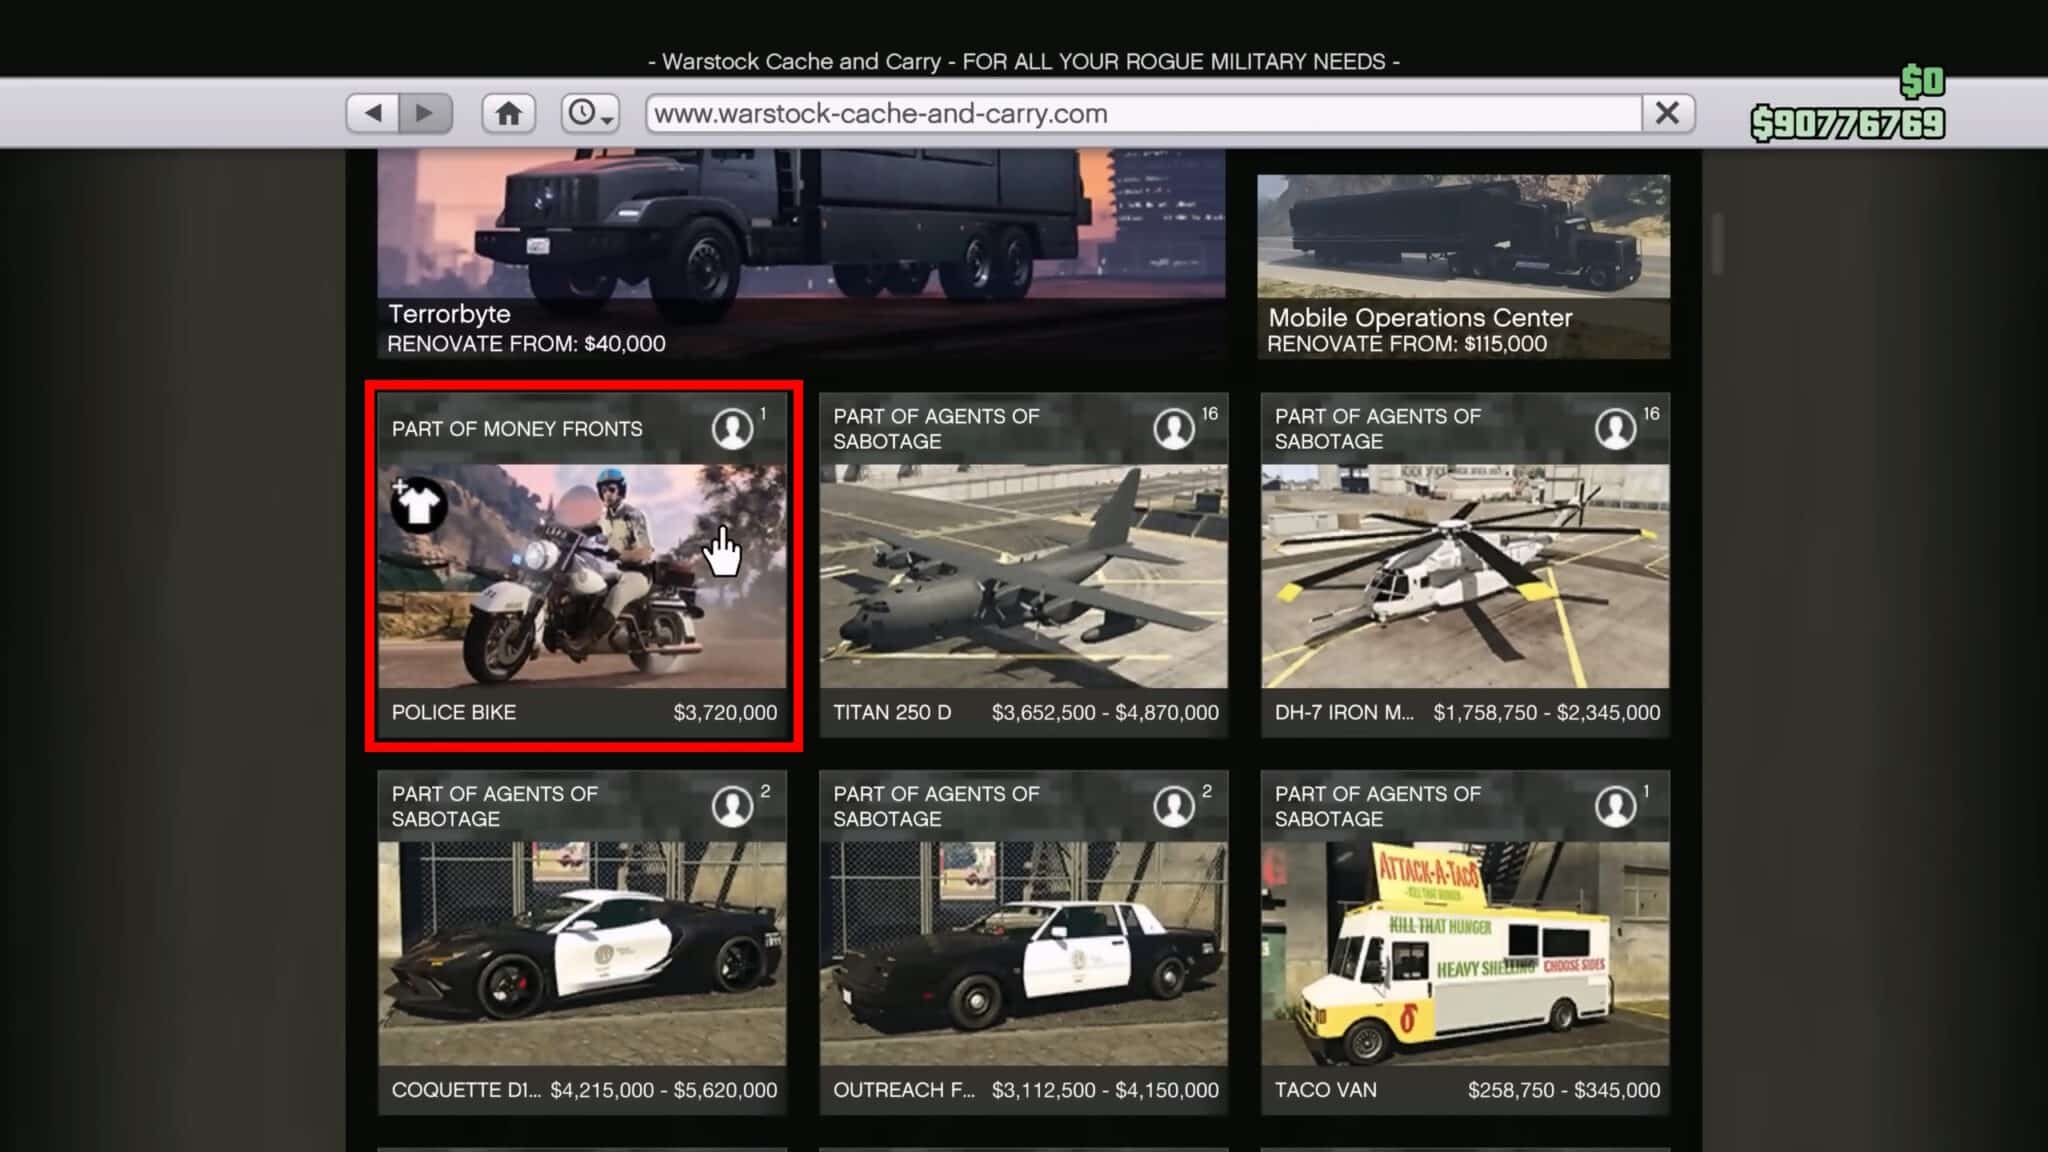Click the outfit shirt icon on Police Bike
The height and width of the screenshot is (1152, 2048).
click(418, 503)
